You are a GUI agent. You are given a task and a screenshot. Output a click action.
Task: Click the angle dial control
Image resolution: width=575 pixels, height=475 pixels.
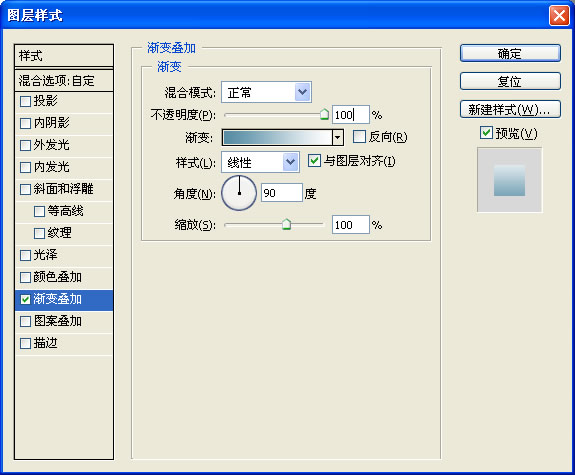coord(239,193)
